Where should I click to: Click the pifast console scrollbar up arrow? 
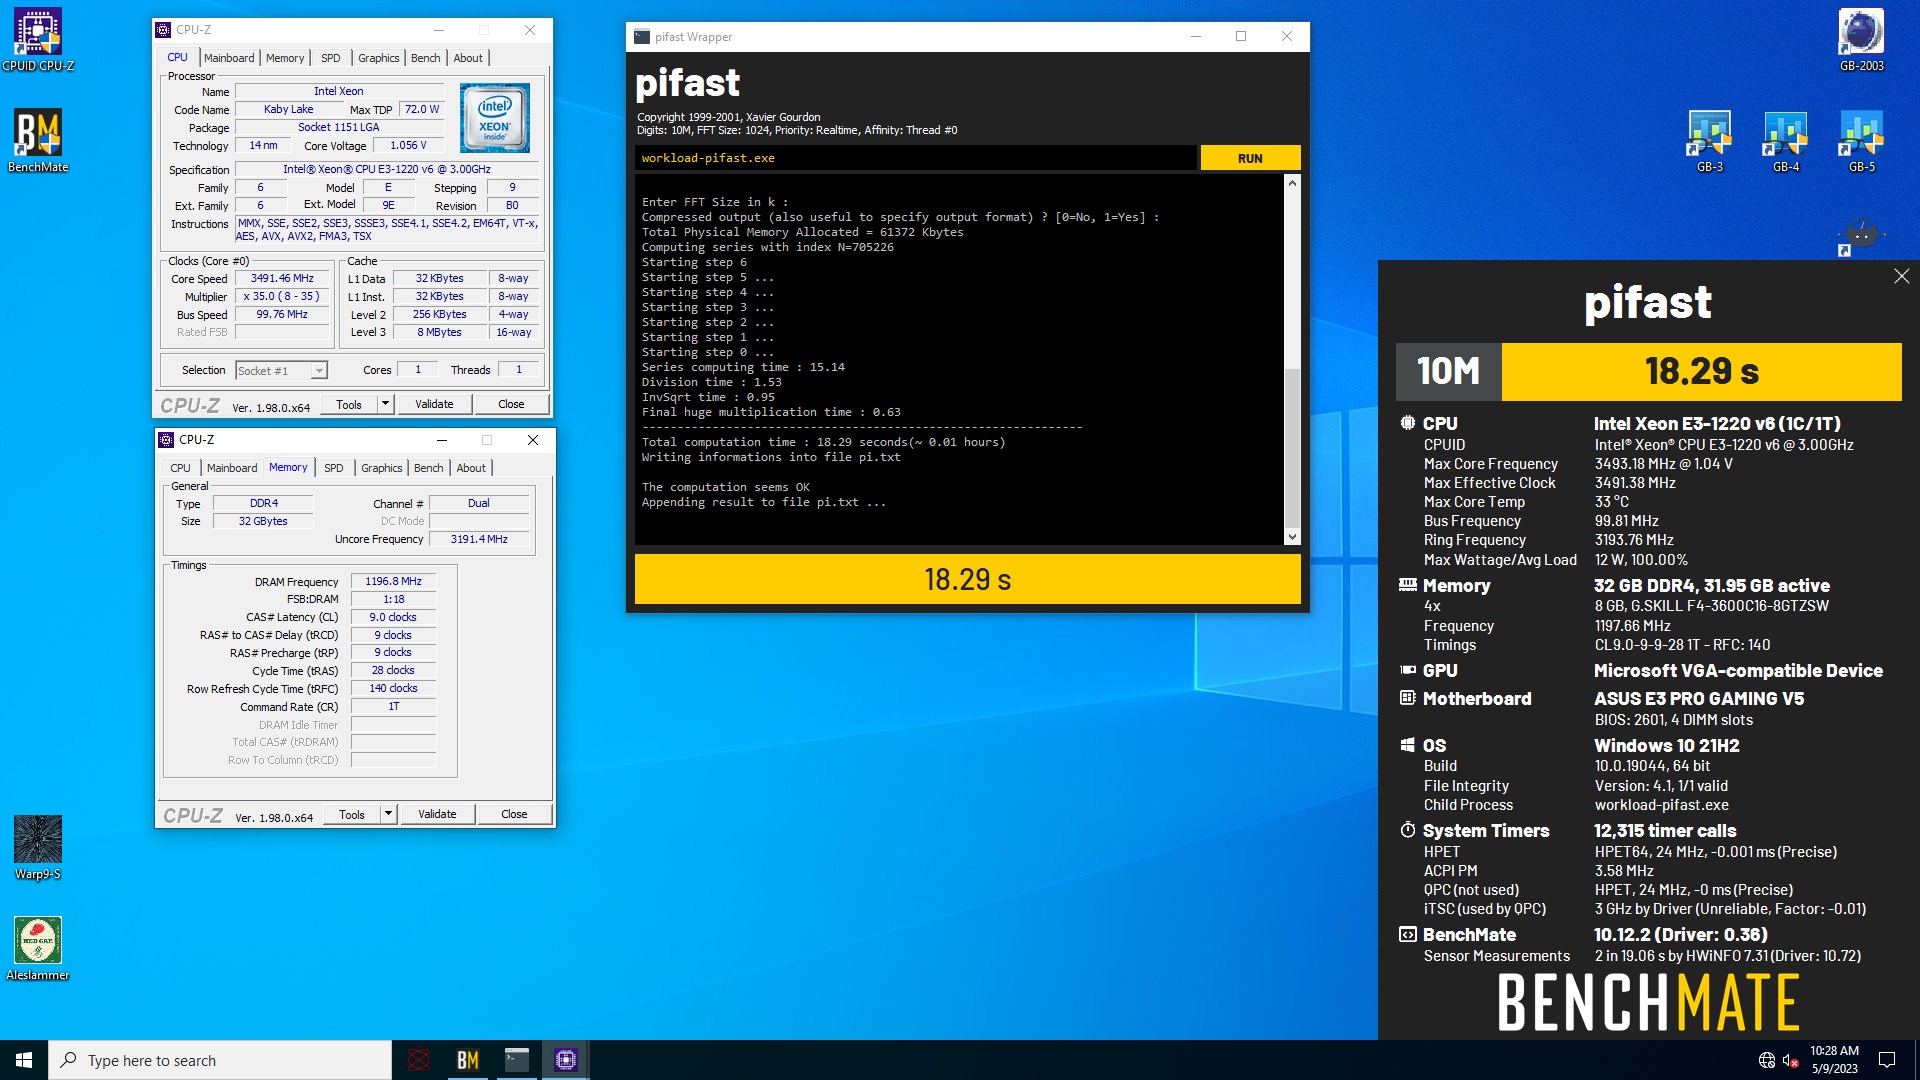point(1292,184)
